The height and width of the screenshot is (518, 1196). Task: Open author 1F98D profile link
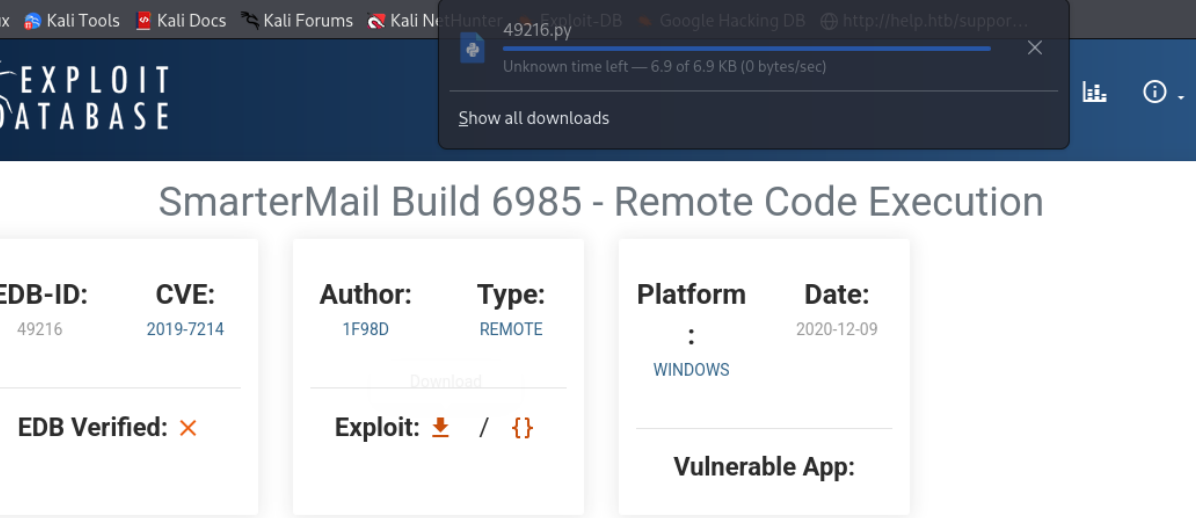click(365, 329)
